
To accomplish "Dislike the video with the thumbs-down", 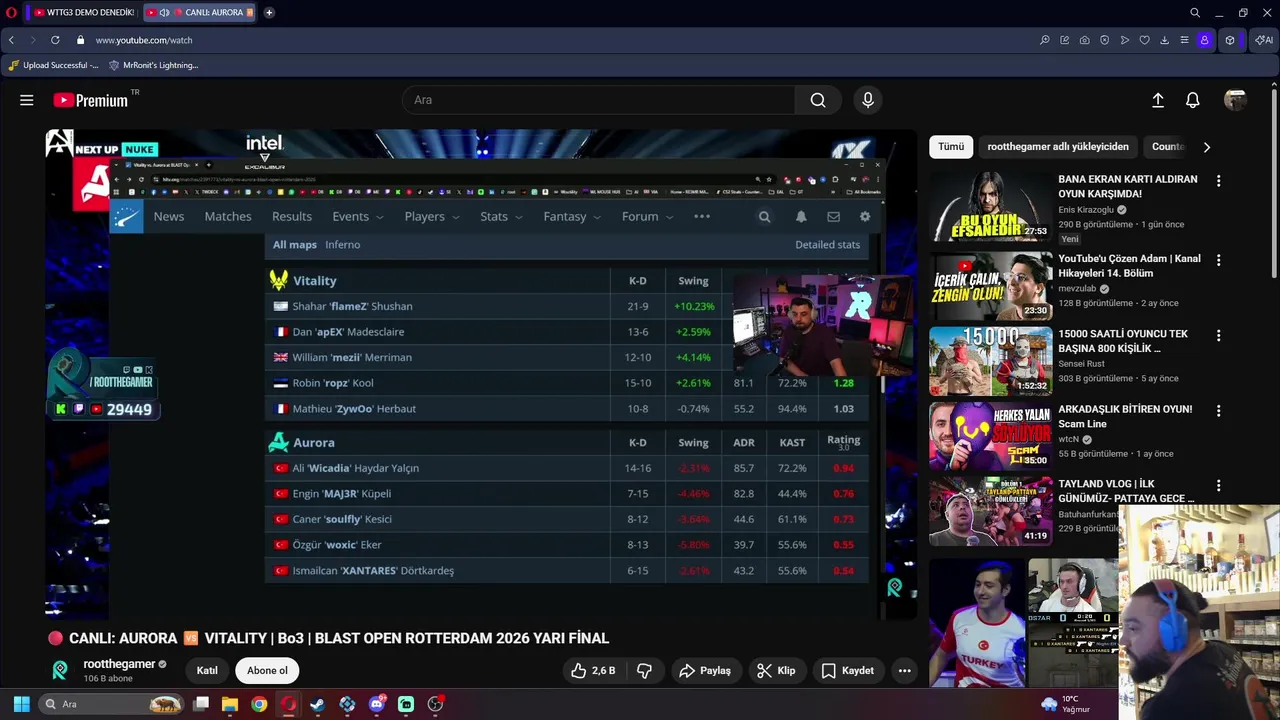I will [x=645, y=671].
